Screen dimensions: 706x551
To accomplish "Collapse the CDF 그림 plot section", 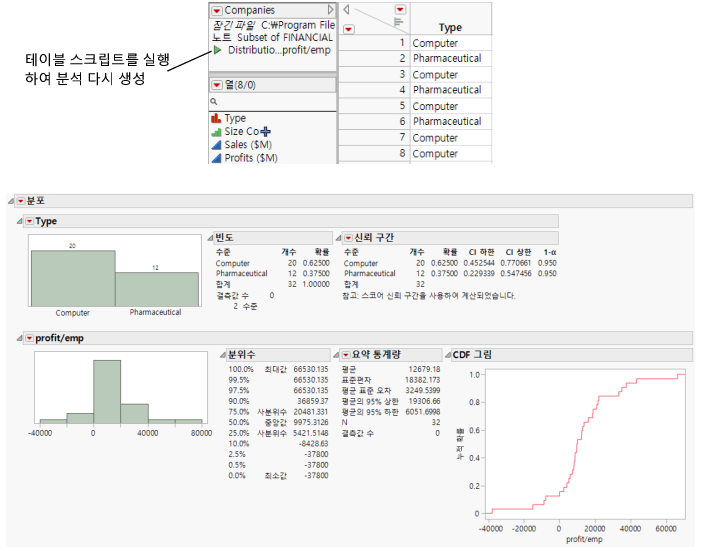I will tap(448, 355).
